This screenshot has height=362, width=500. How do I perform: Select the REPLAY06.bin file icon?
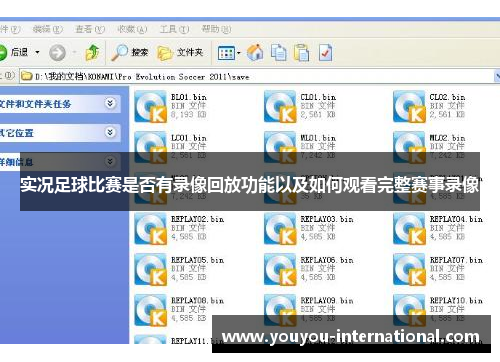coord(280,269)
